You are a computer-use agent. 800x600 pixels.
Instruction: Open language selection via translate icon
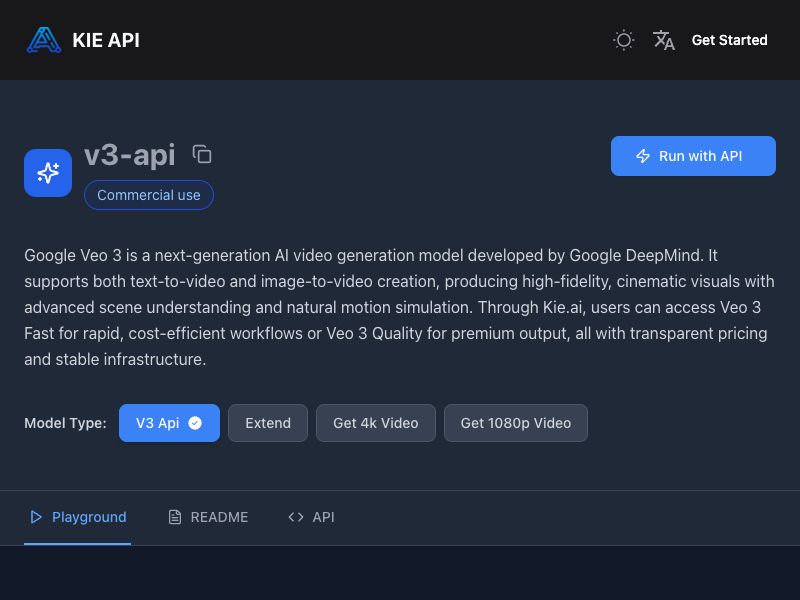663,40
